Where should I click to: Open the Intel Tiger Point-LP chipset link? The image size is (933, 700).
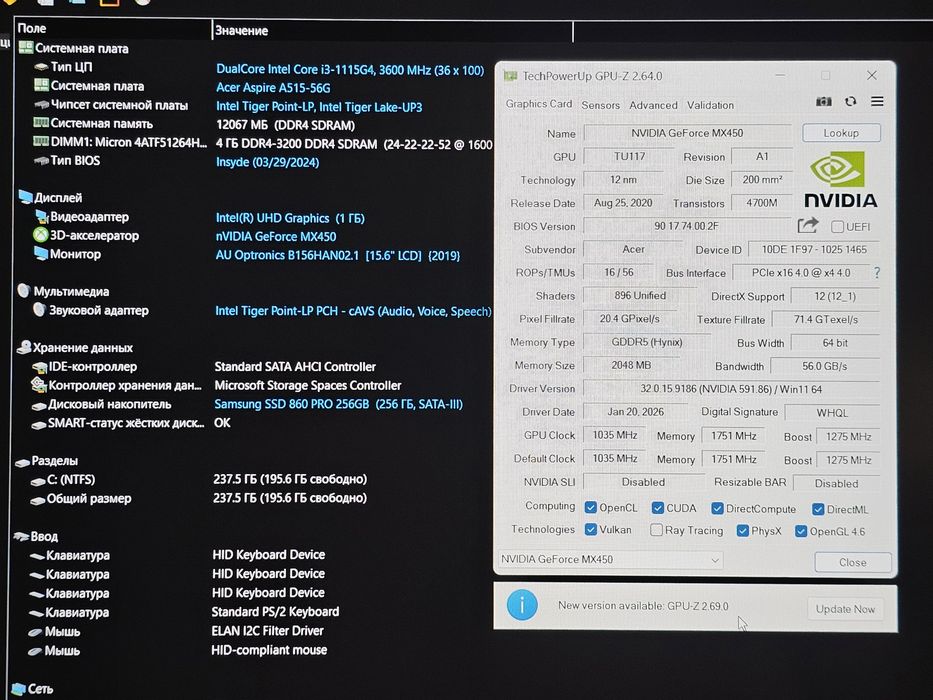pos(319,107)
